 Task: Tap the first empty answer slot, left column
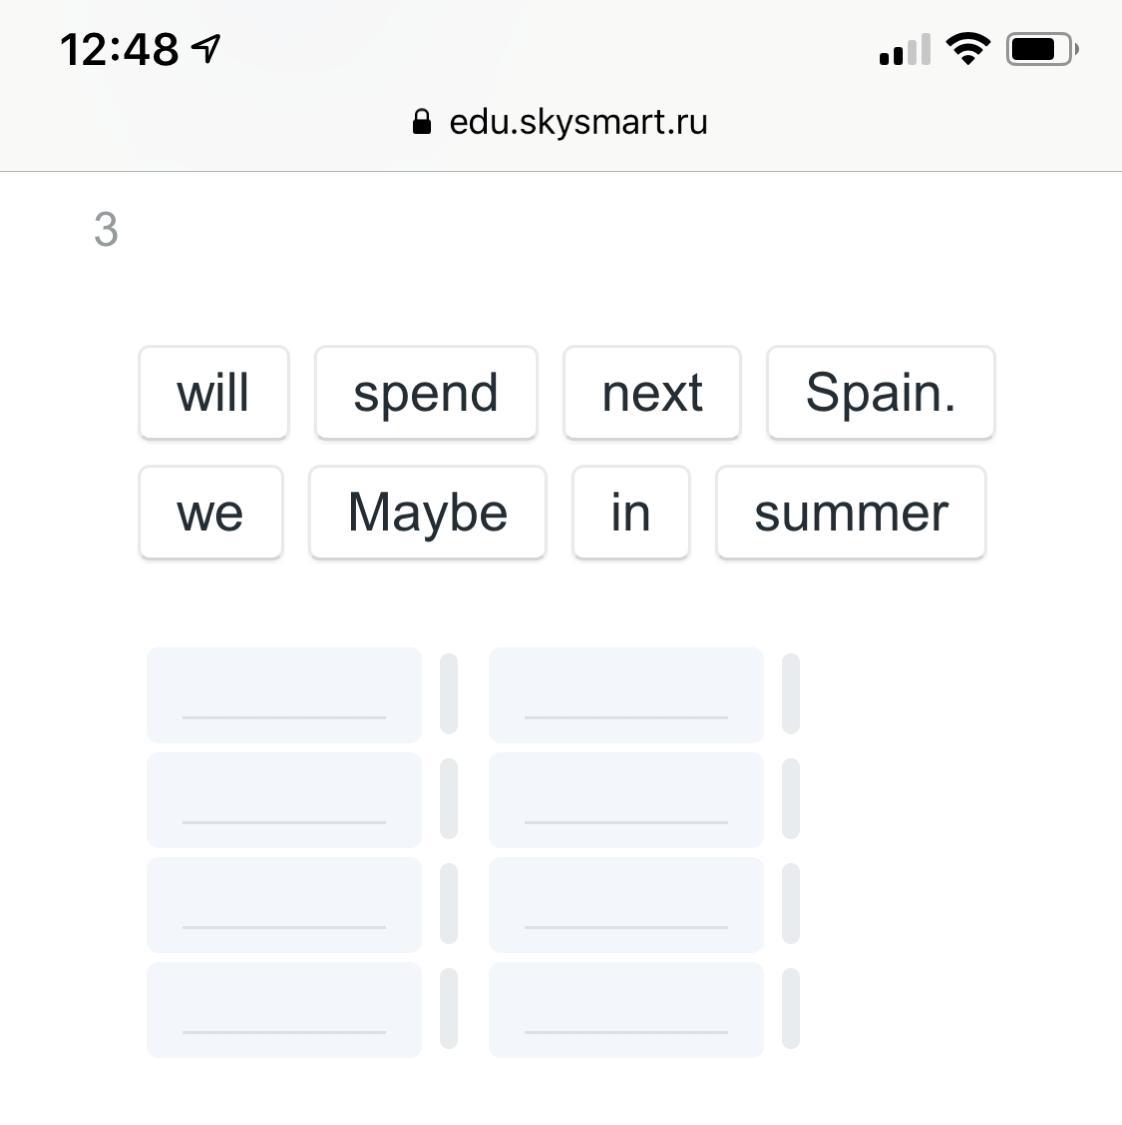pyautogui.click(x=284, y=695)
